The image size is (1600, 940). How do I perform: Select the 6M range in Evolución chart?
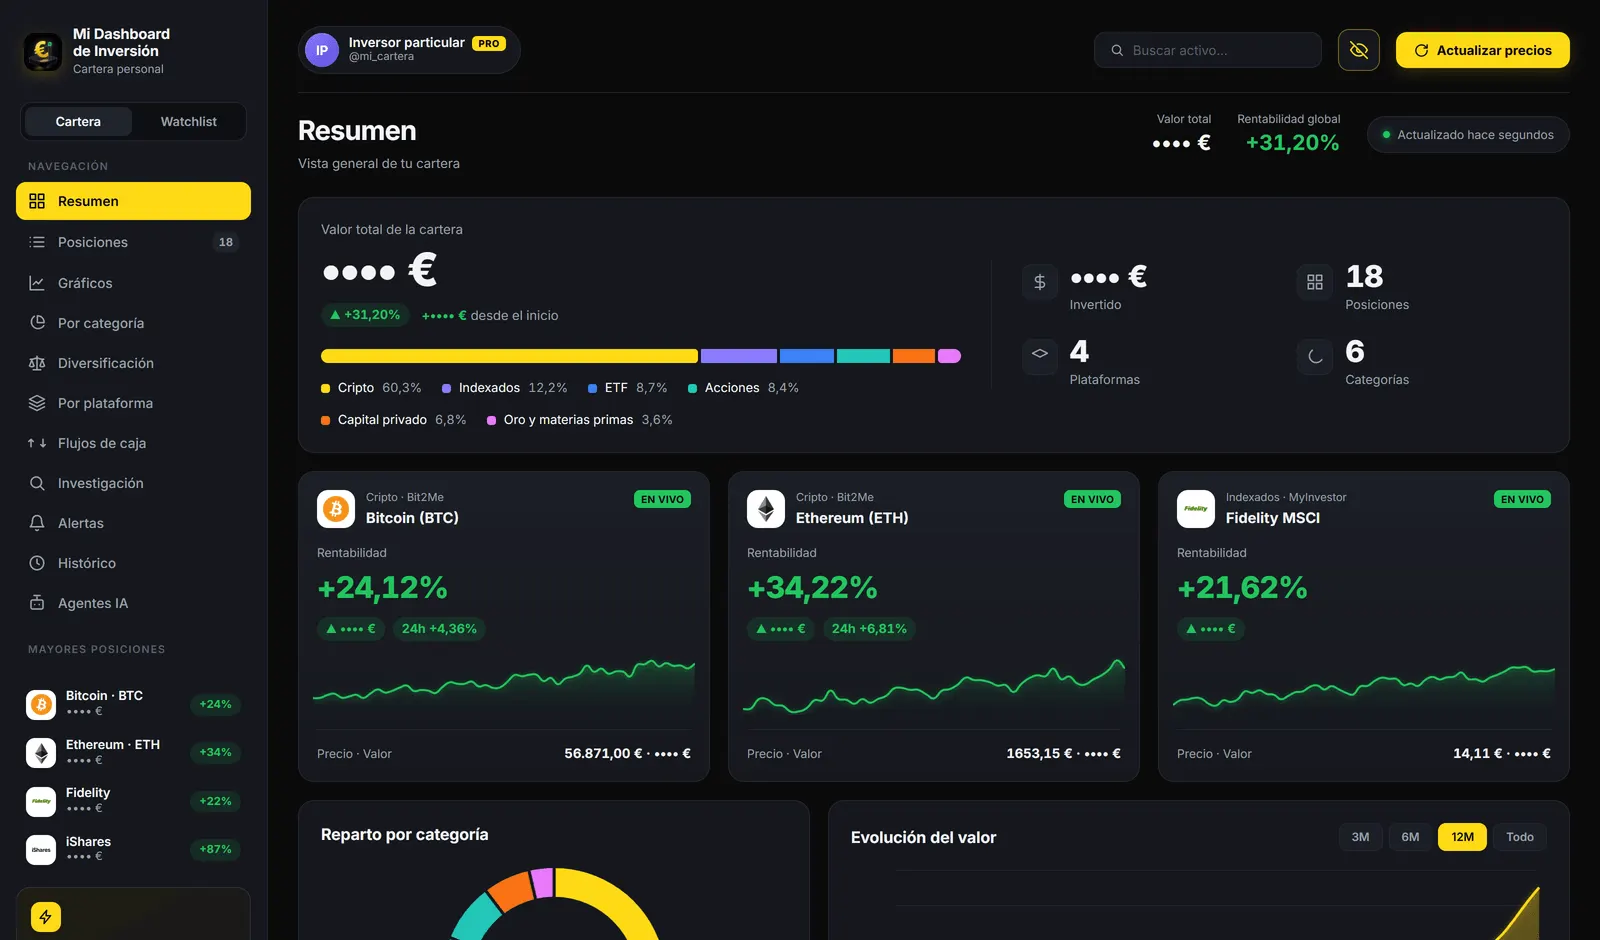pos(1410,837)
